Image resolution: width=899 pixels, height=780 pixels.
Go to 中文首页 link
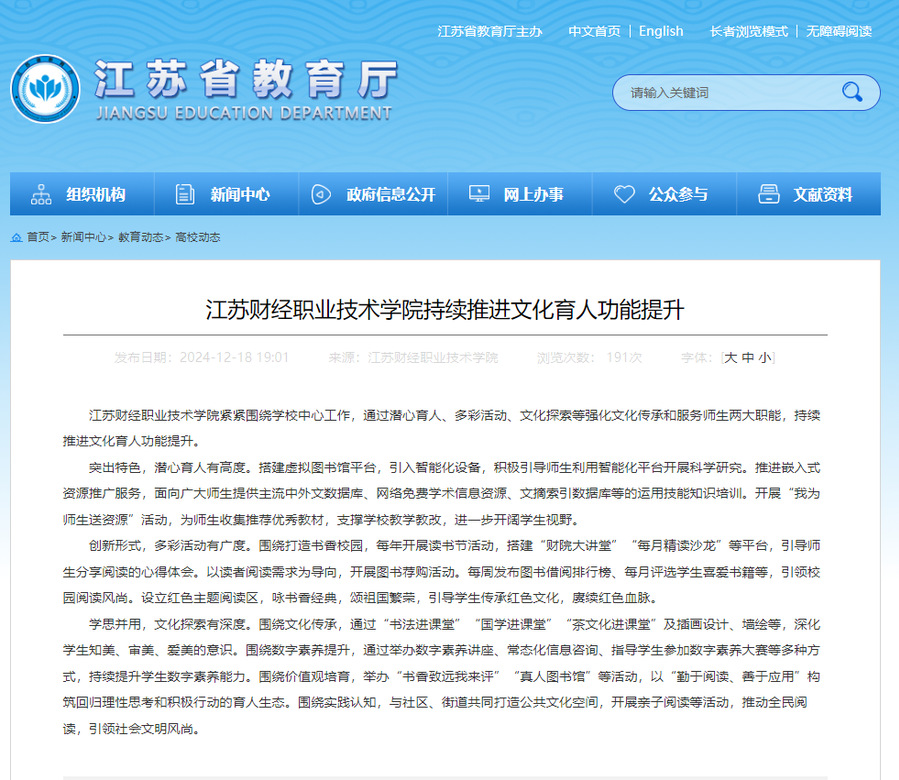[x=594, y=31]
